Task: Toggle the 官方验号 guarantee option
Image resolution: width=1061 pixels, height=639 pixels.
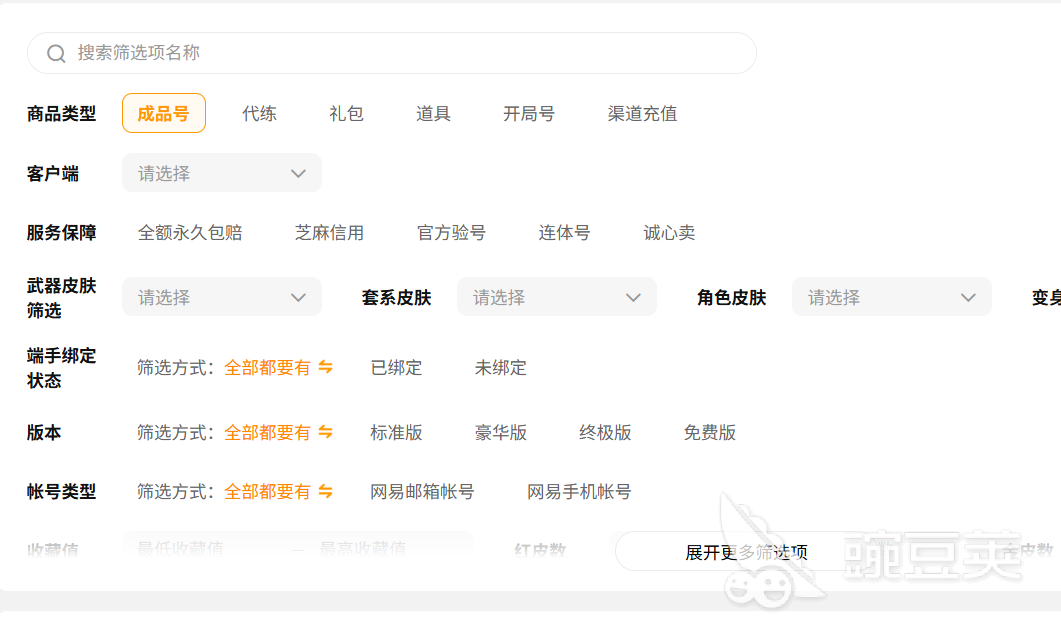Action: [x=451, y=233]
